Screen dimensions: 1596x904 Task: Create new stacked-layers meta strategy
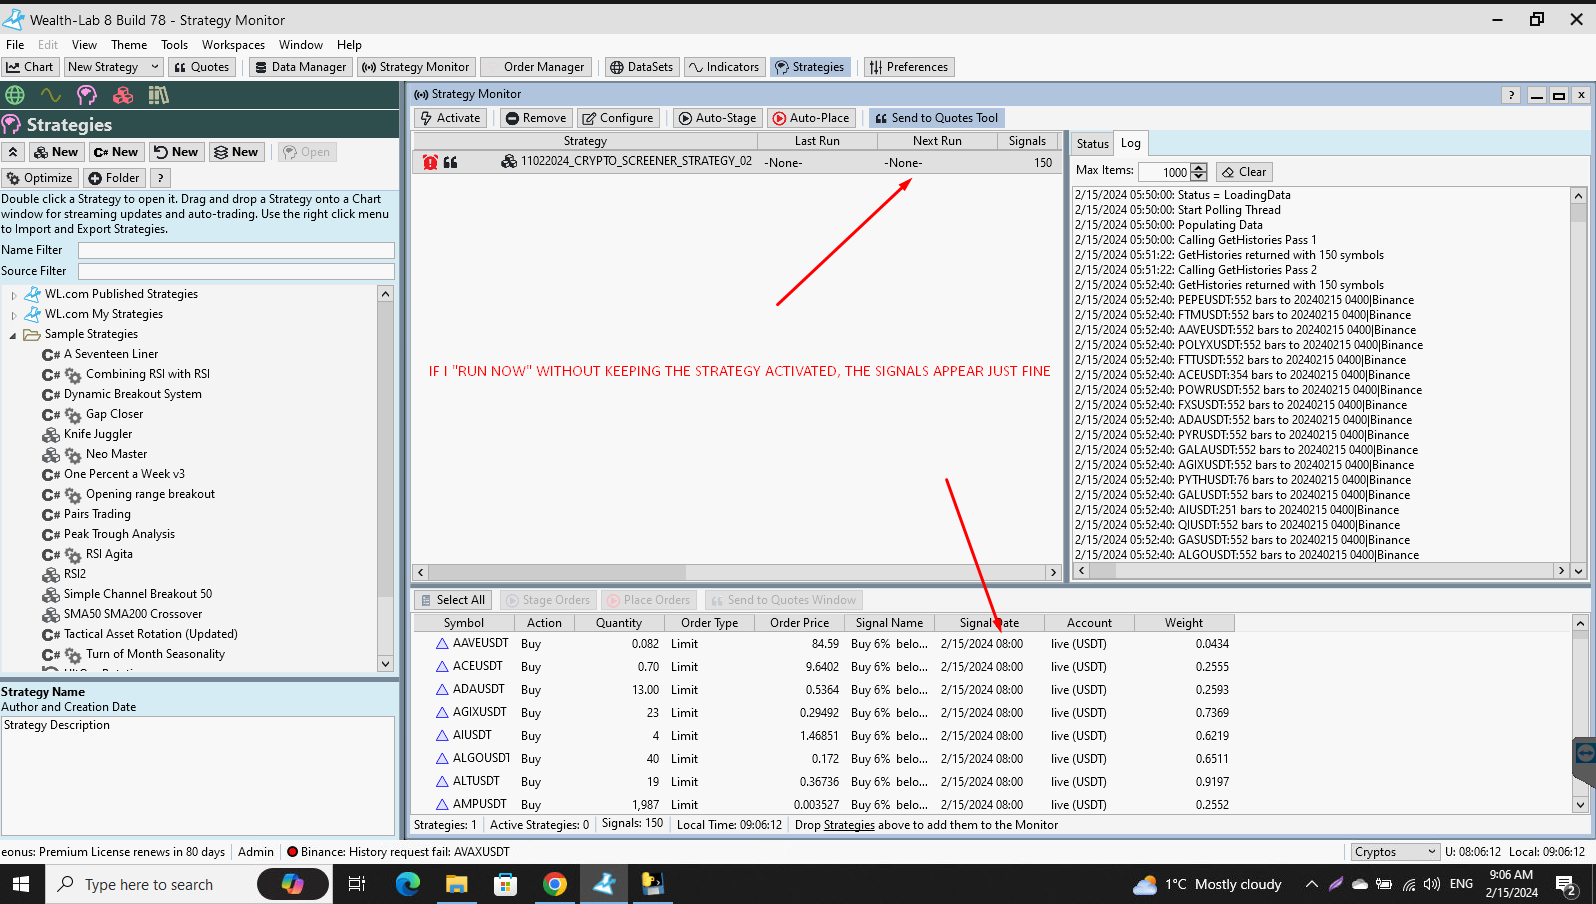(x=236, y=152)
